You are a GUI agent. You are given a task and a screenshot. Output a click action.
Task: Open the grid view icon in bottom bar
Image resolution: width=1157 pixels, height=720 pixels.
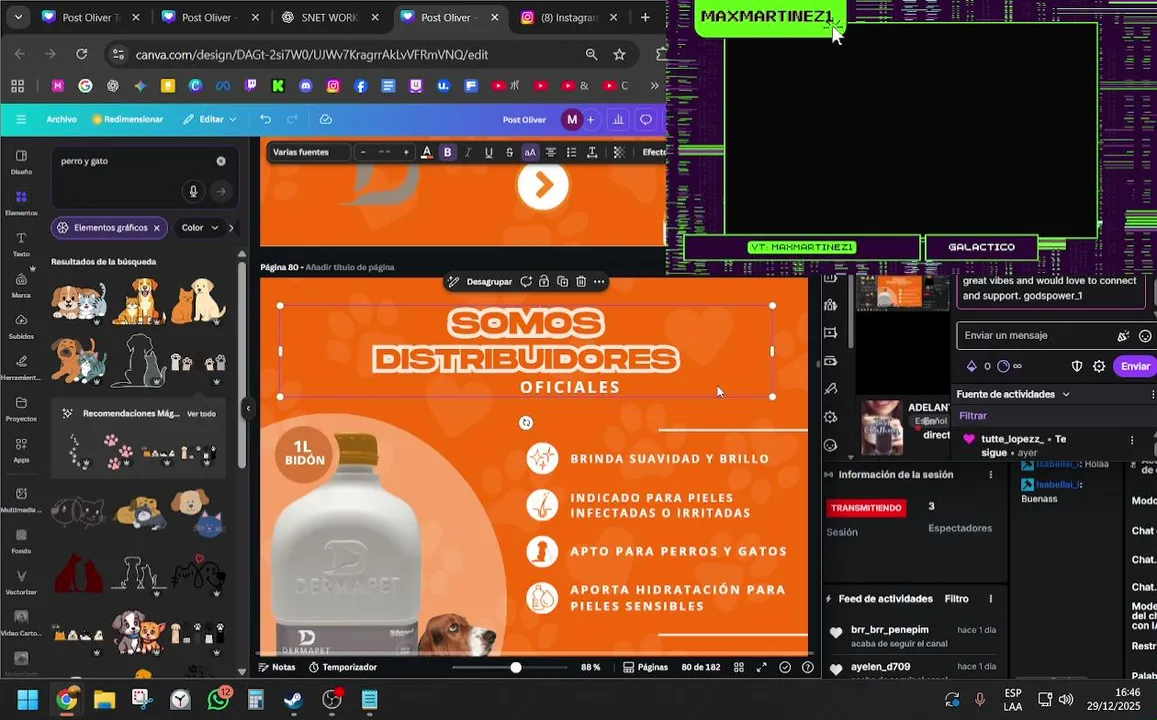(739, 667)
